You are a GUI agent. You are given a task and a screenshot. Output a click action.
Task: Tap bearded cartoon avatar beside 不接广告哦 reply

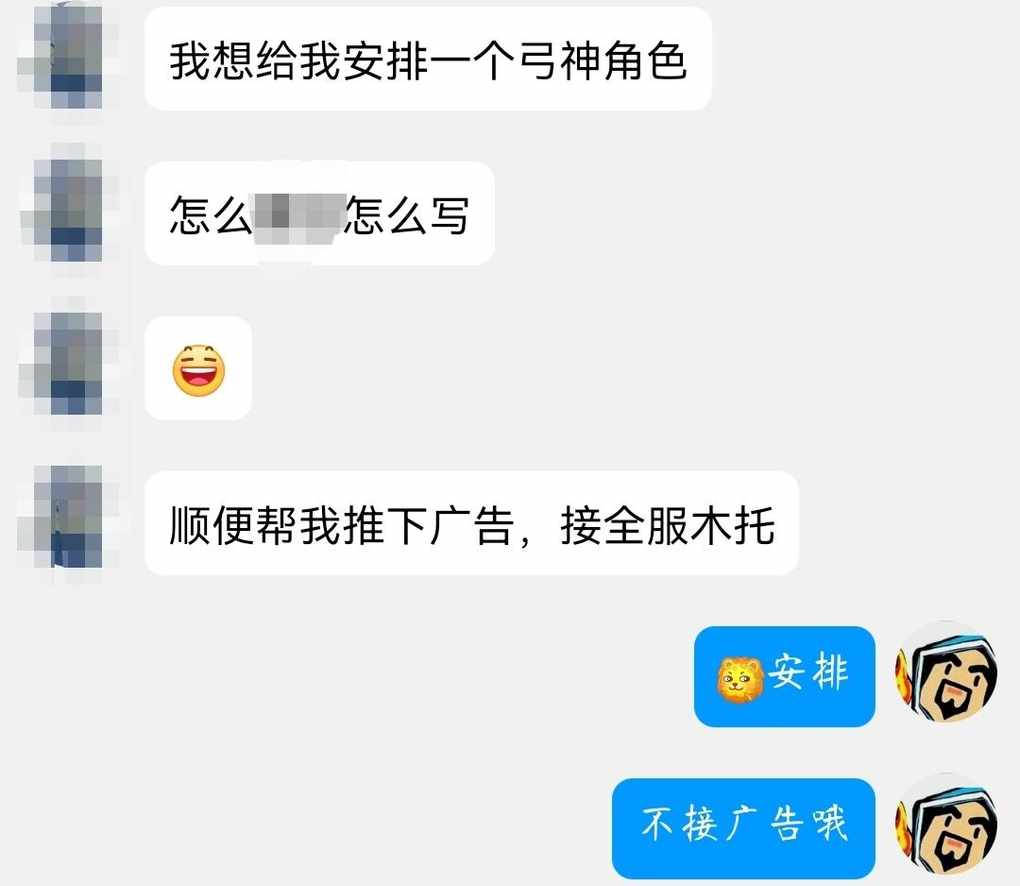coord(946,826)
